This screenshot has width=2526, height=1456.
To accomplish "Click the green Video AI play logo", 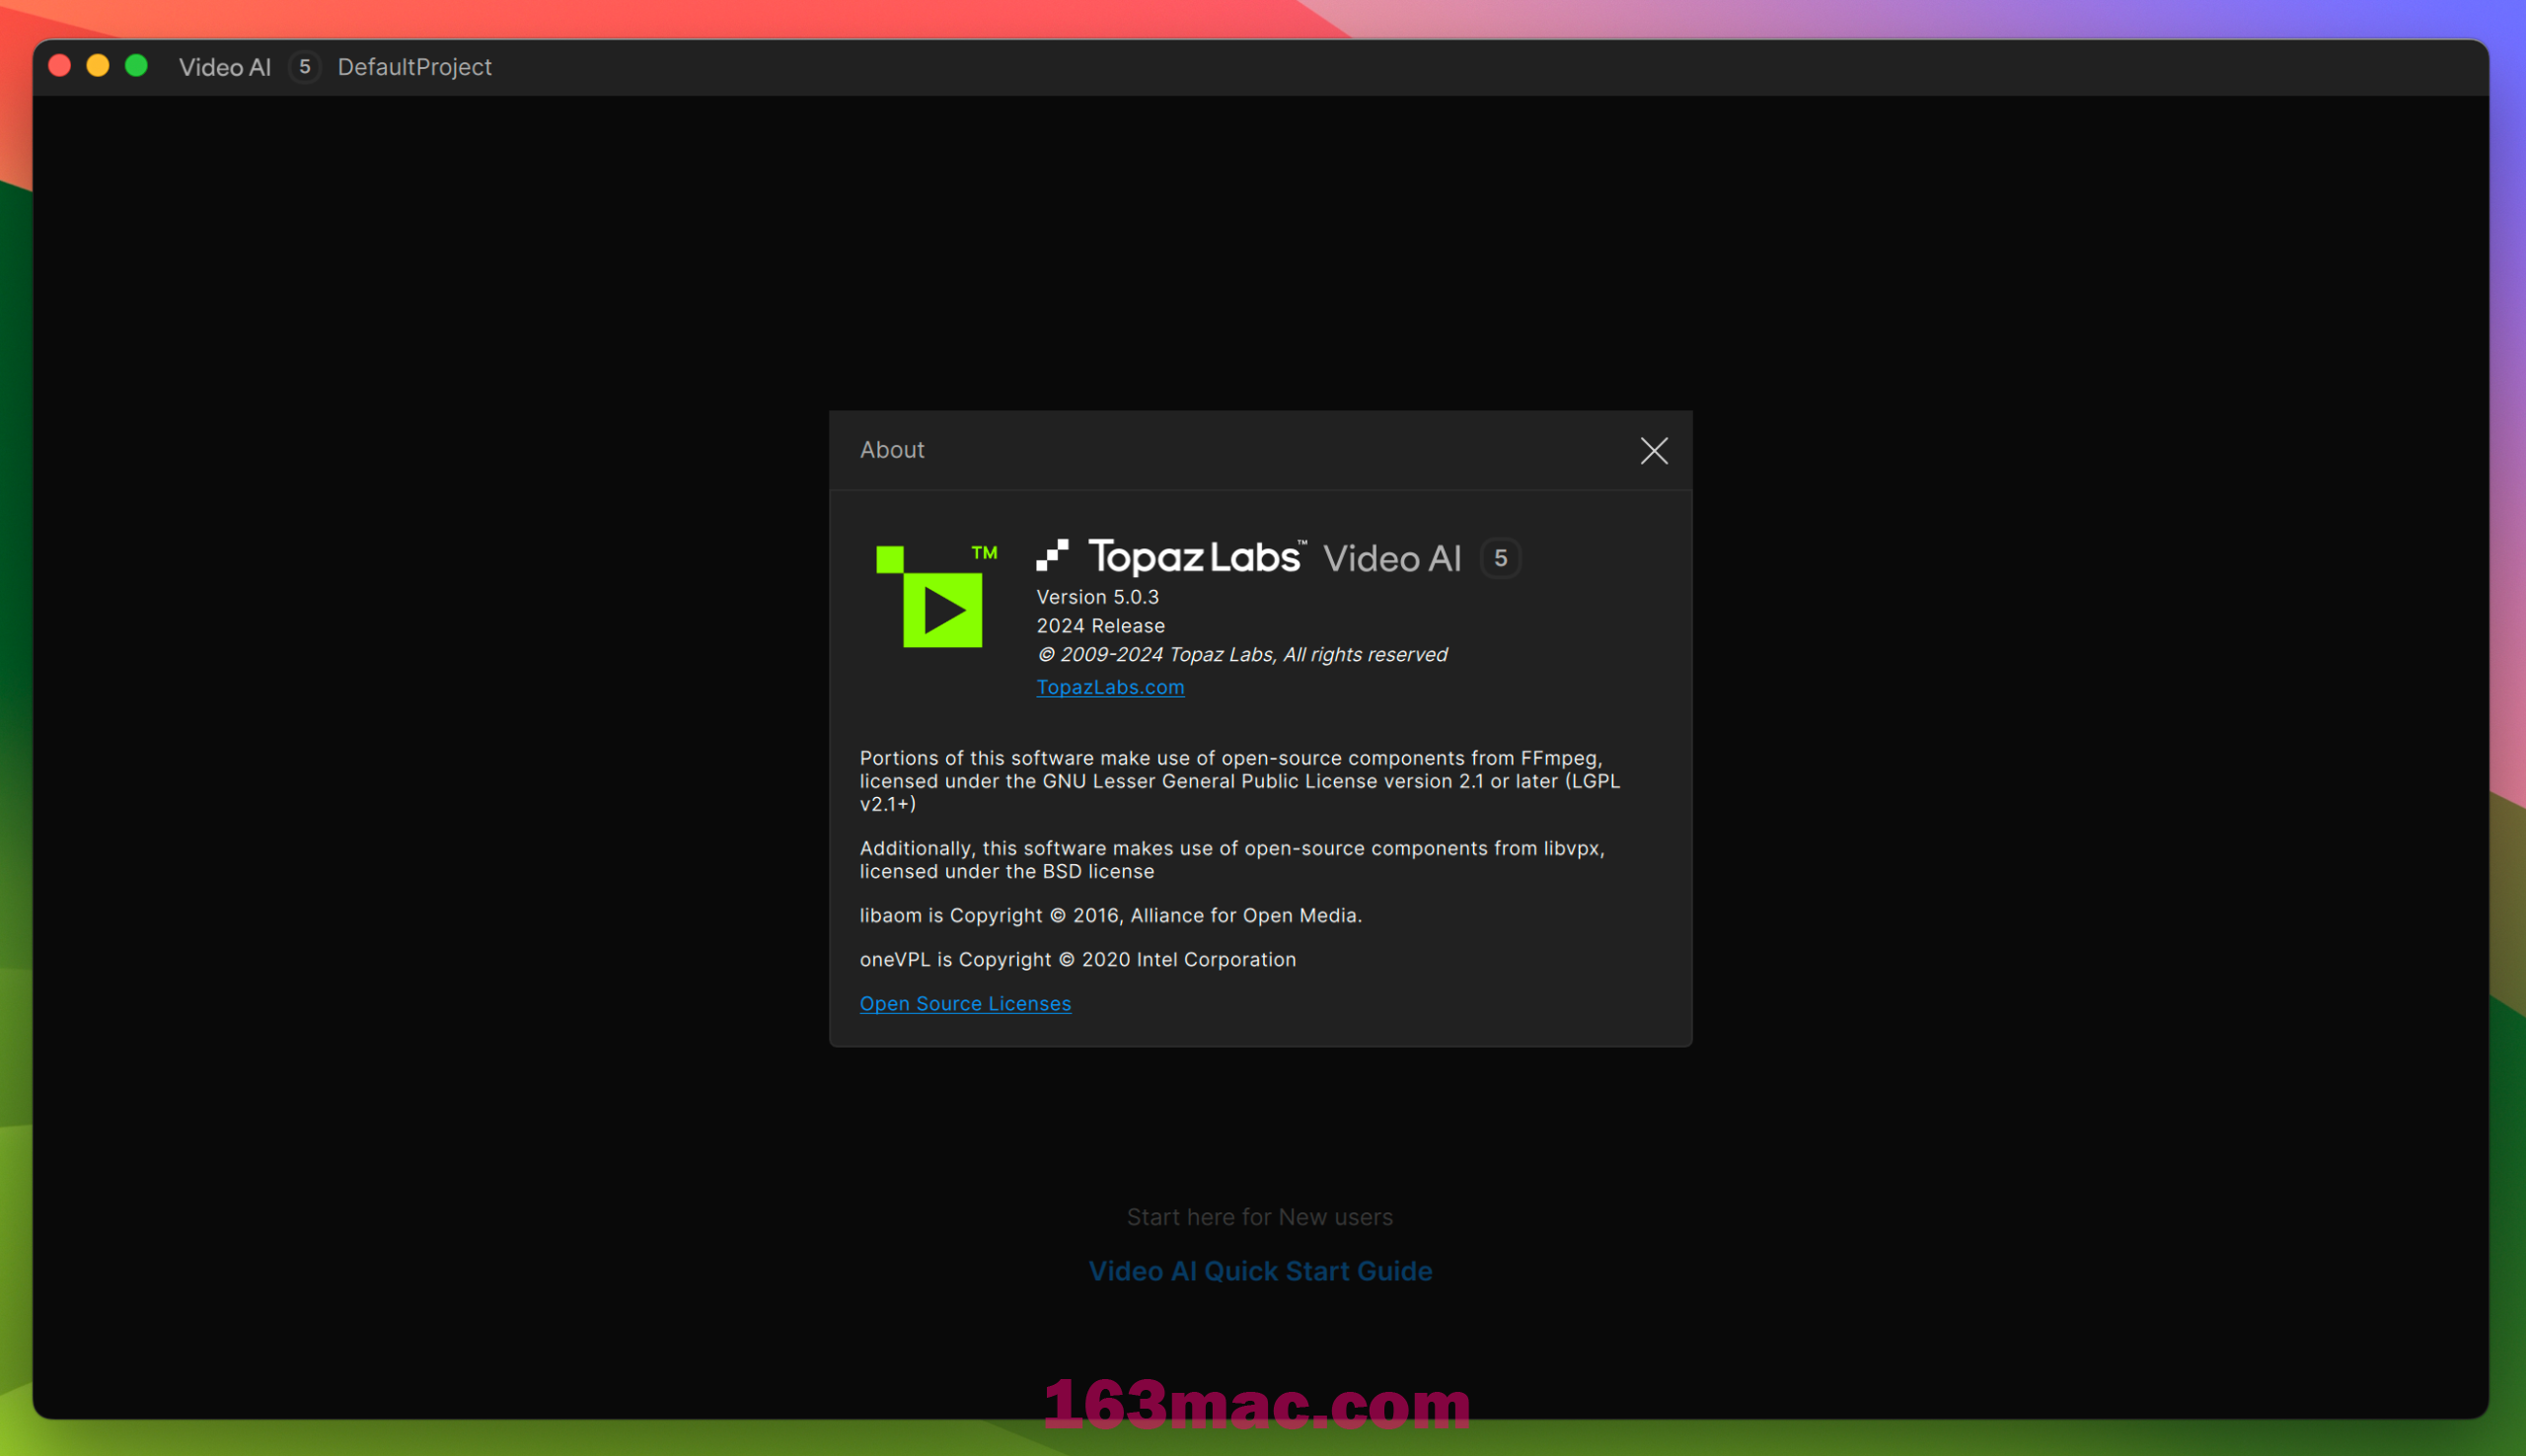I will click(936, 596).
